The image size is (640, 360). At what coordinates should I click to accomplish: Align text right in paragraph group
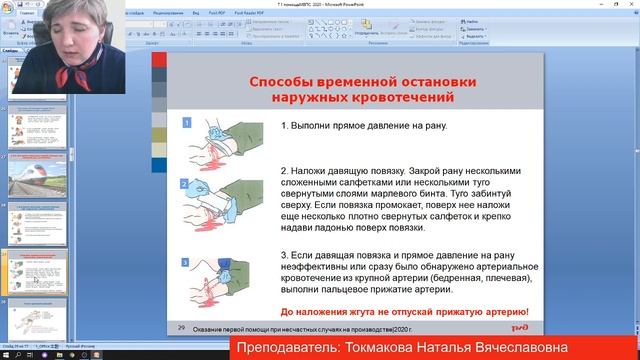216,34
